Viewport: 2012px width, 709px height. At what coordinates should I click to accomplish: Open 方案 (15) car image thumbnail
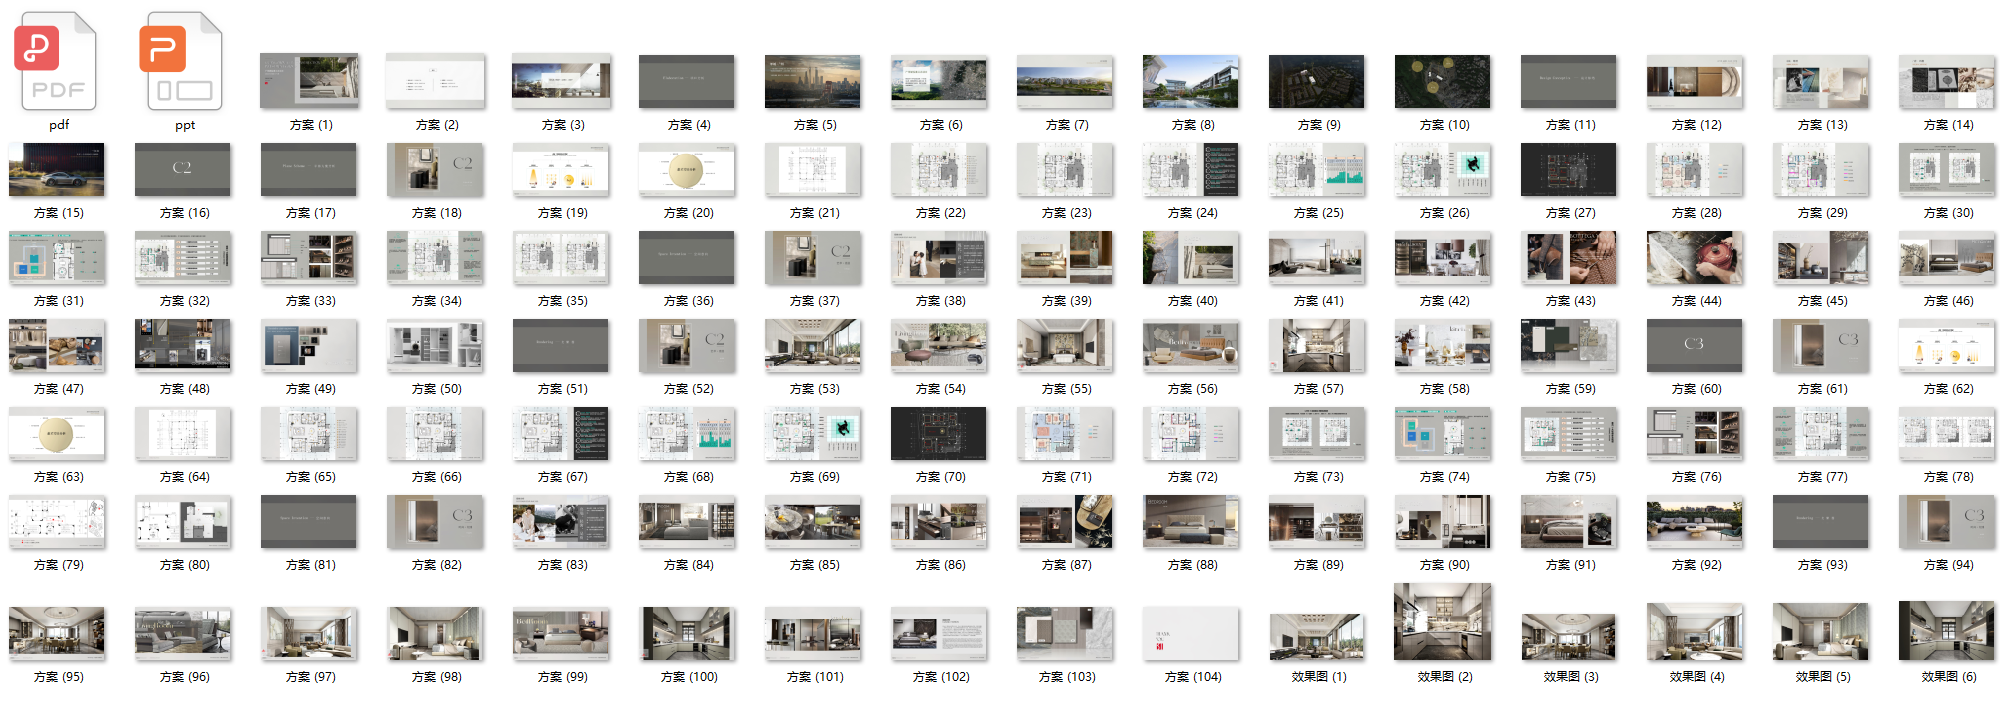pyautogui.click(x=57, y=169)
